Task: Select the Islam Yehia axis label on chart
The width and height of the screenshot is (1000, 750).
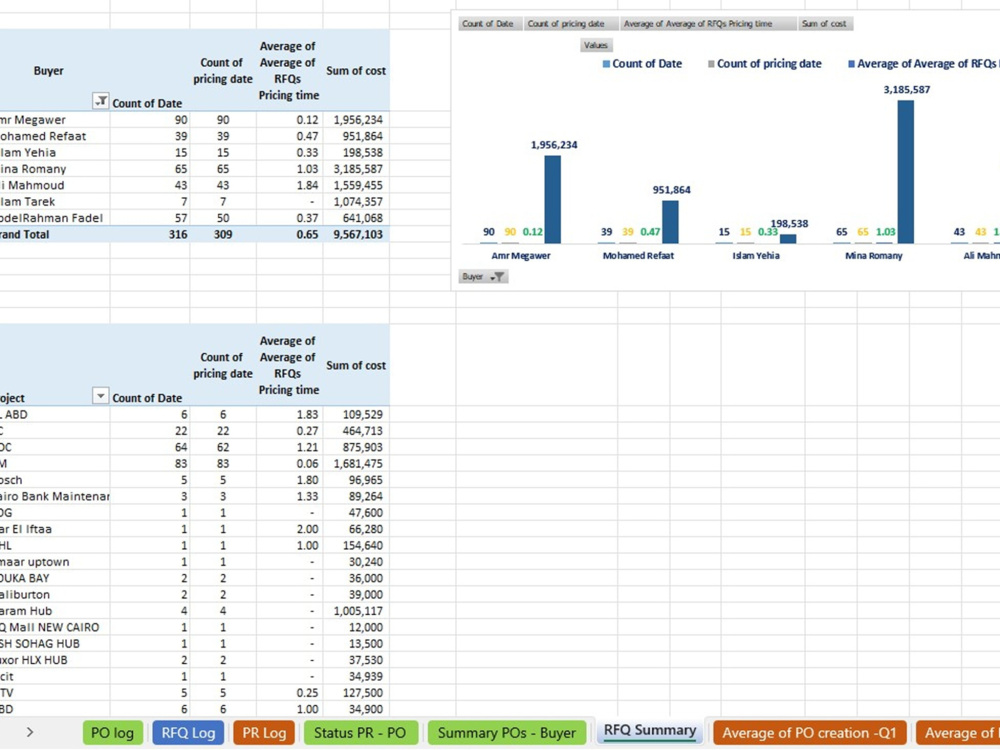Action: point(756,256)
